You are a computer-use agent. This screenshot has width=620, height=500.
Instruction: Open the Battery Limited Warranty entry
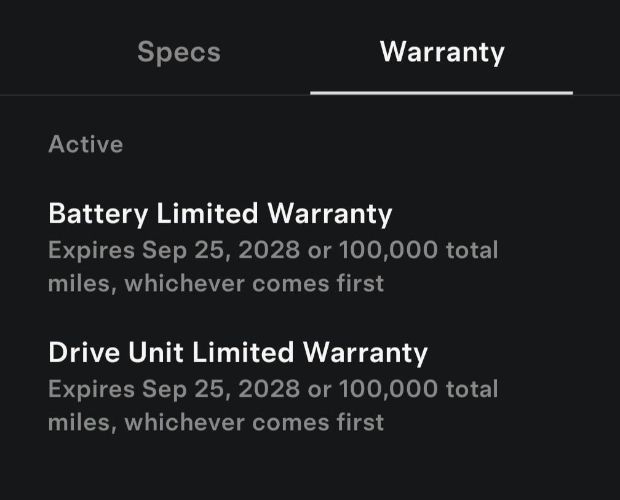click(220, 213)
